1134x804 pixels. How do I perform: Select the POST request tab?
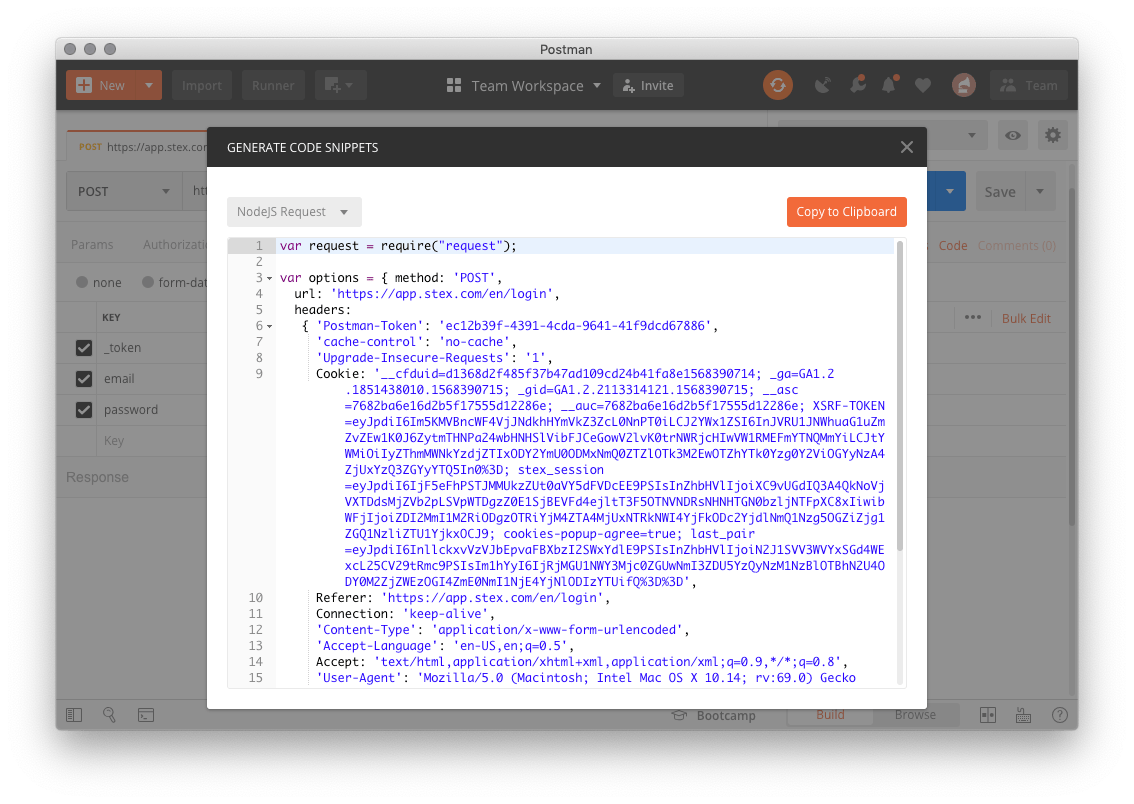(137, 146)
